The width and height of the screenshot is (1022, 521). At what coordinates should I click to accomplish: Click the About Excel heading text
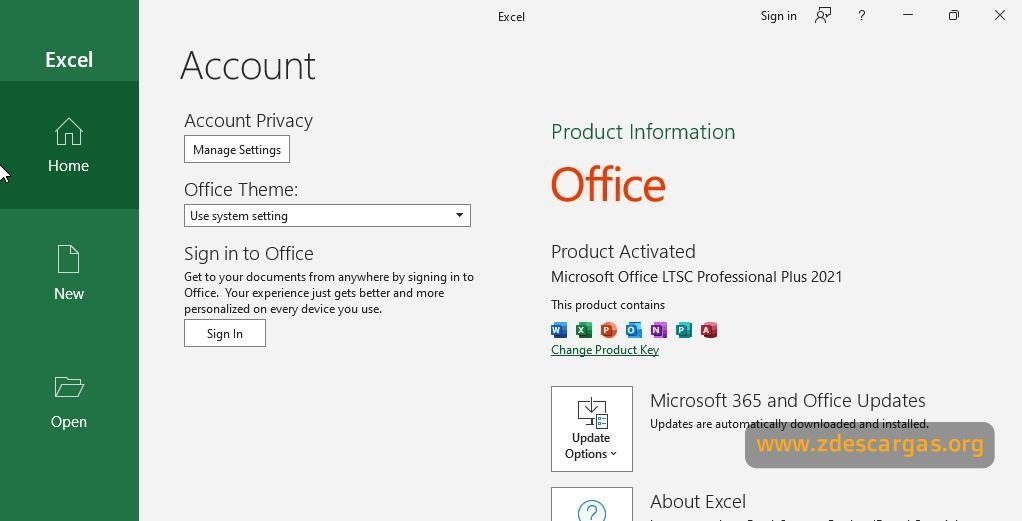pyautogui.click(x=698, y=501)
